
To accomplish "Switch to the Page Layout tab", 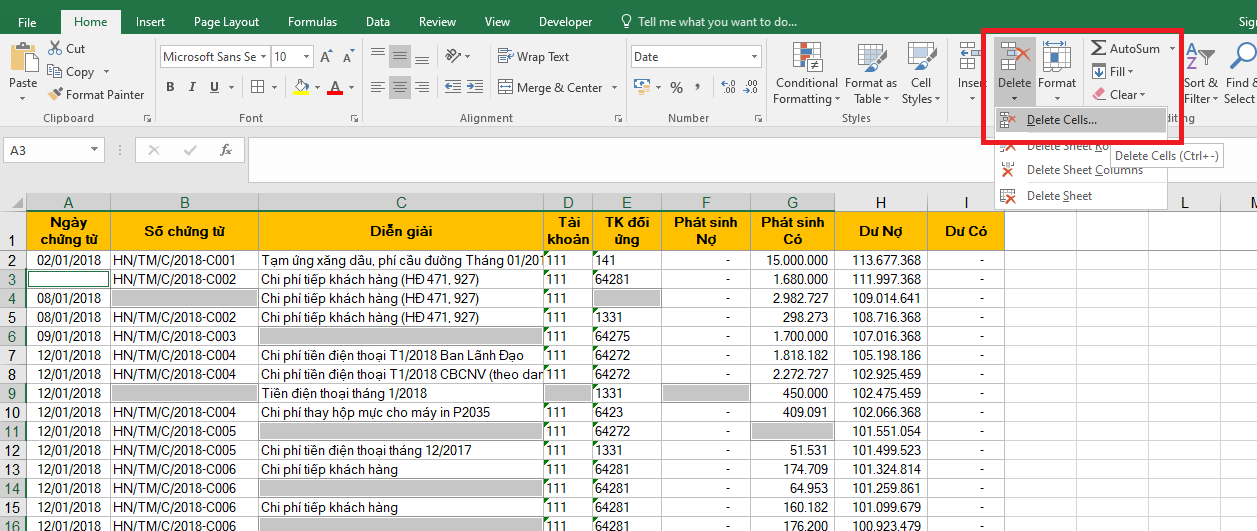I will [x=226, y=21].
